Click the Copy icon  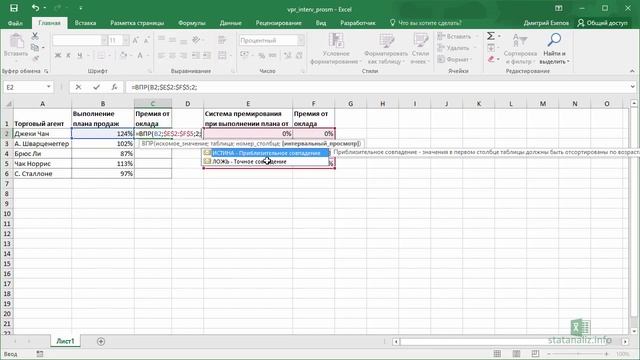tap(35, 48)
